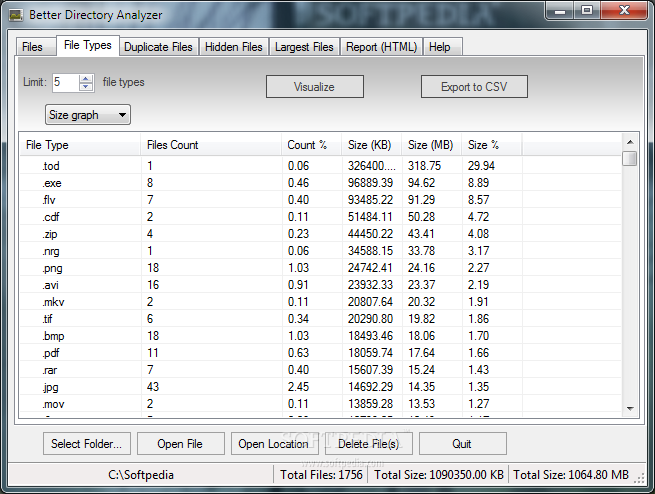Click the Open File button

tap(180, 443)
